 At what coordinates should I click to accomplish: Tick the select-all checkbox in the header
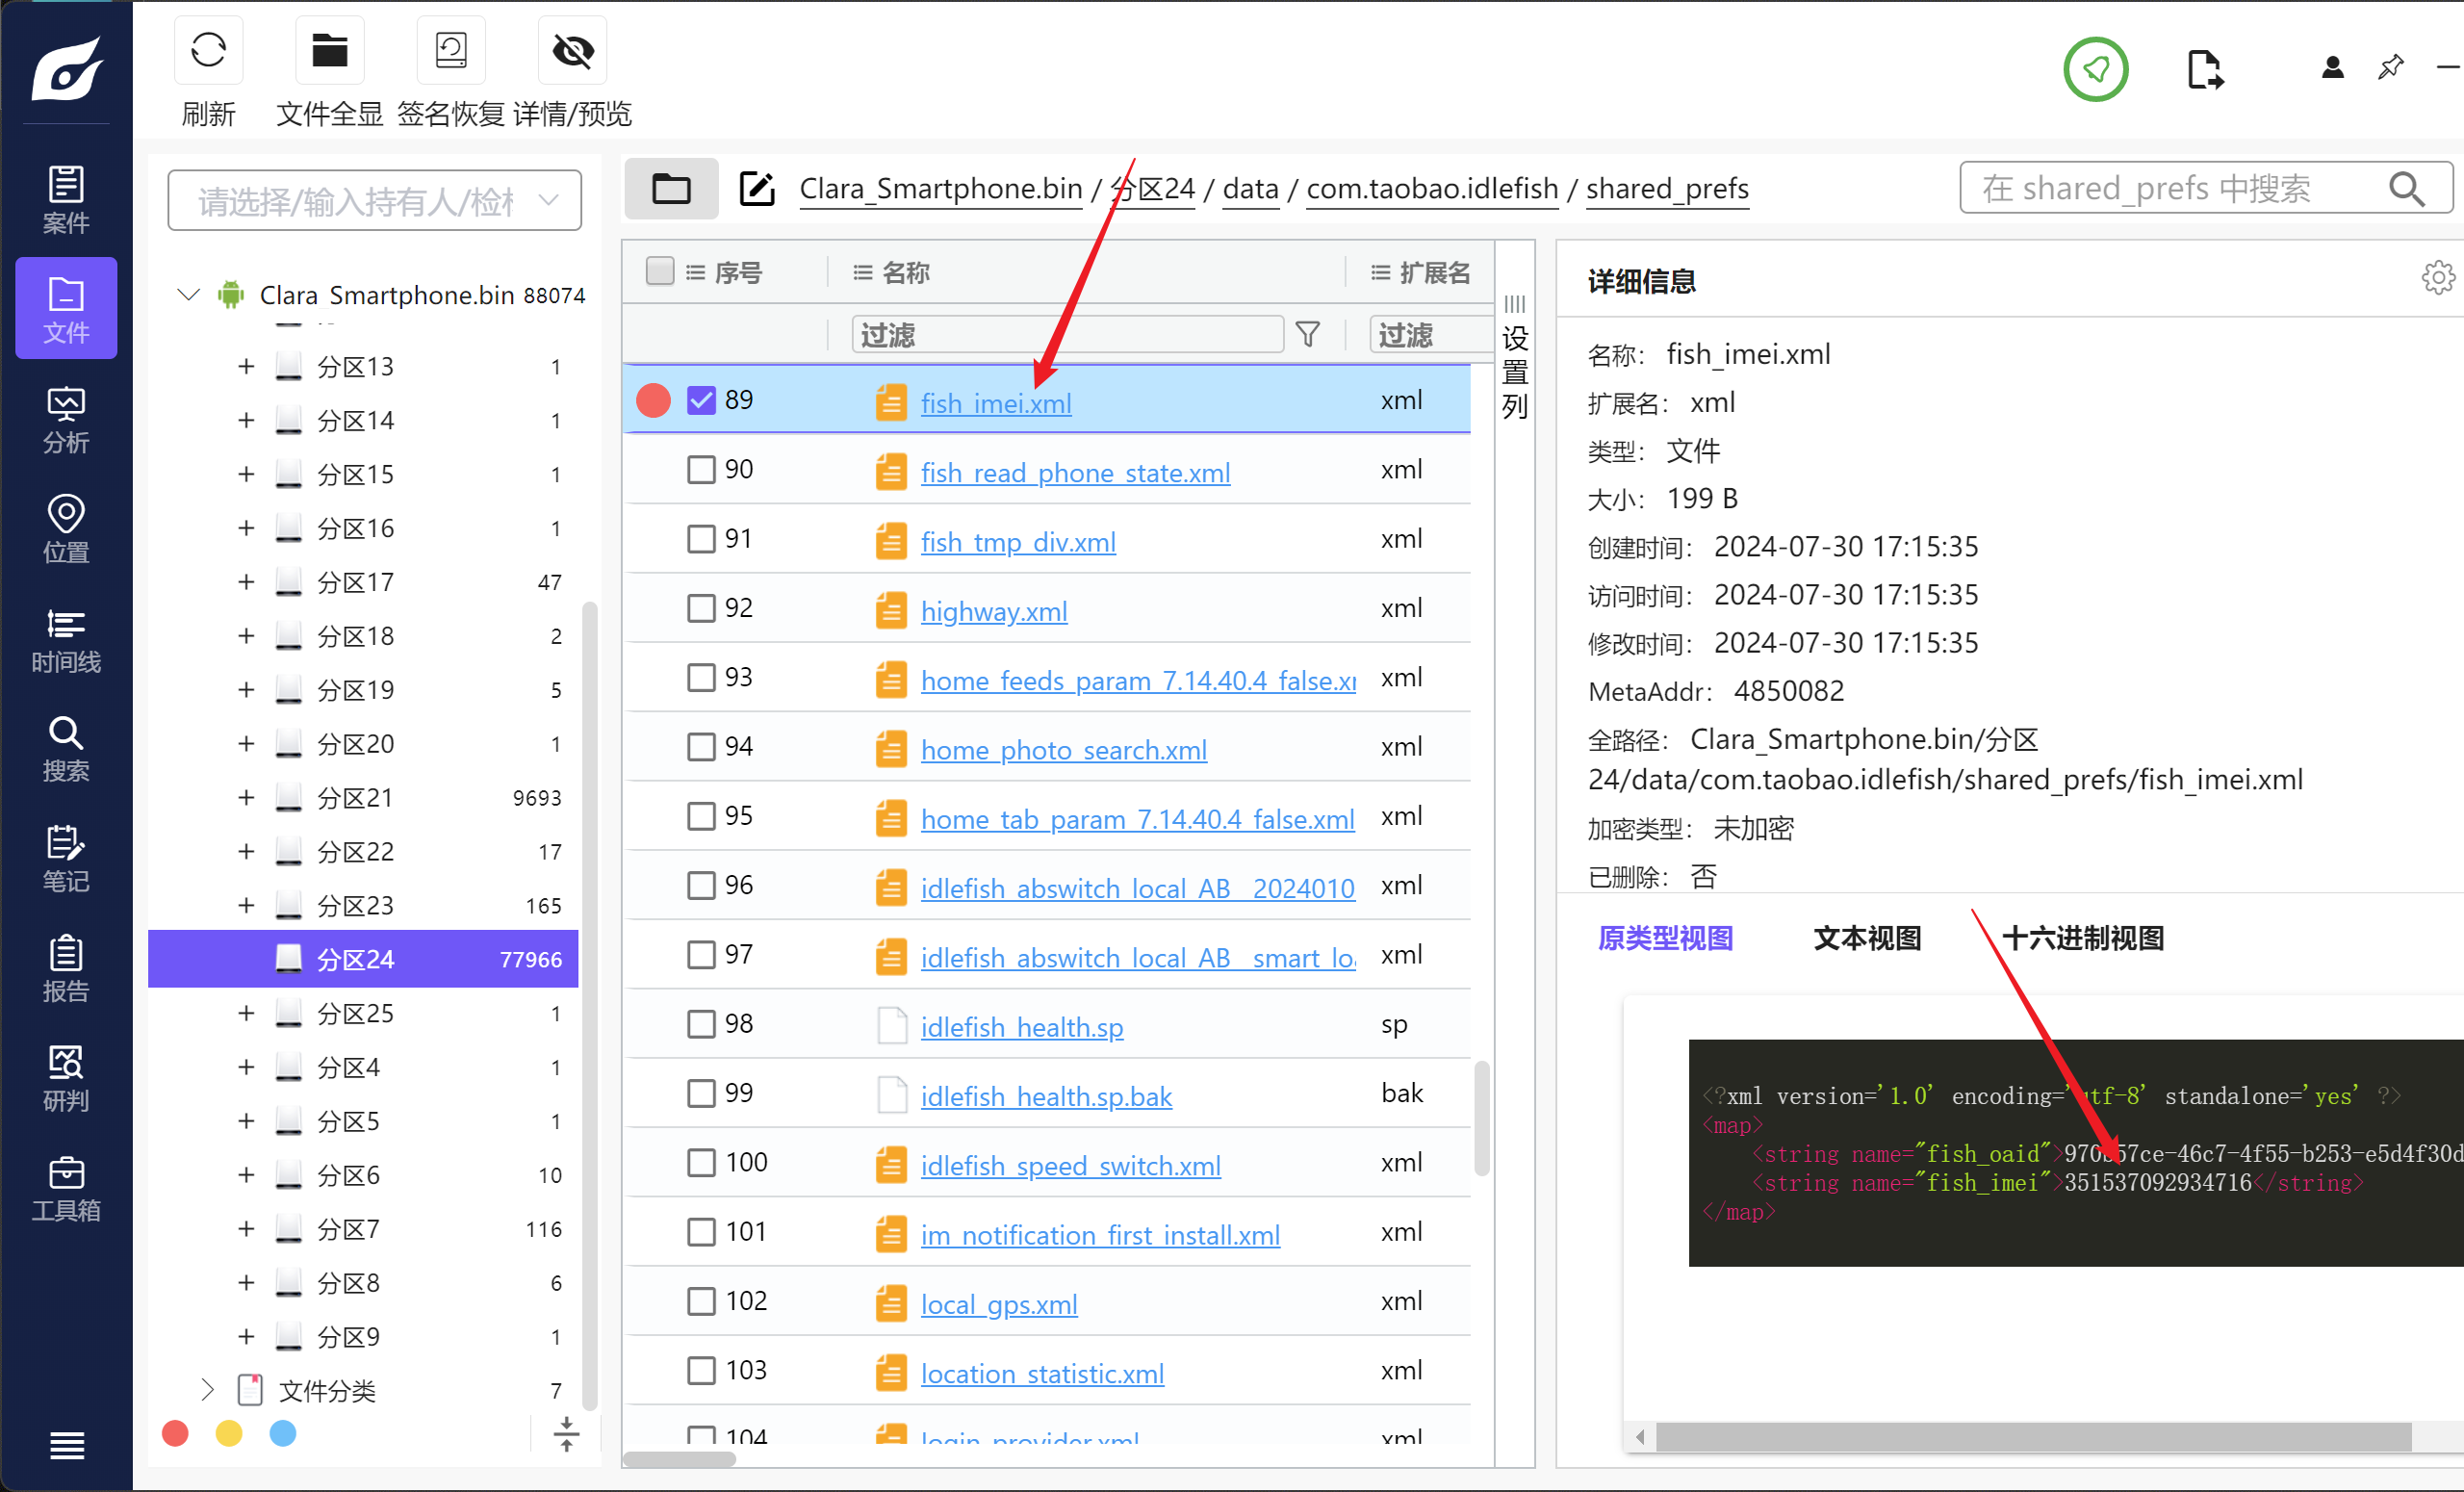[x=660, y=271]
